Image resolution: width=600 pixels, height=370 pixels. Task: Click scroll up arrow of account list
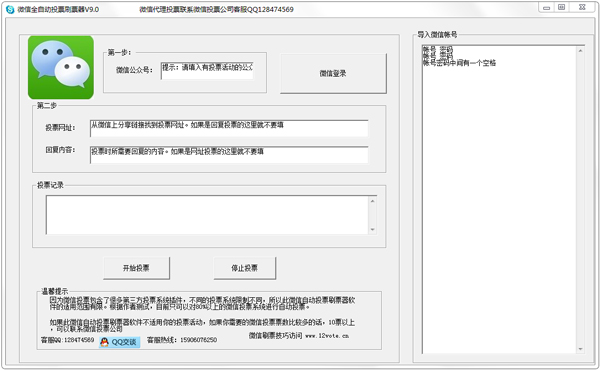pos(580,51)
